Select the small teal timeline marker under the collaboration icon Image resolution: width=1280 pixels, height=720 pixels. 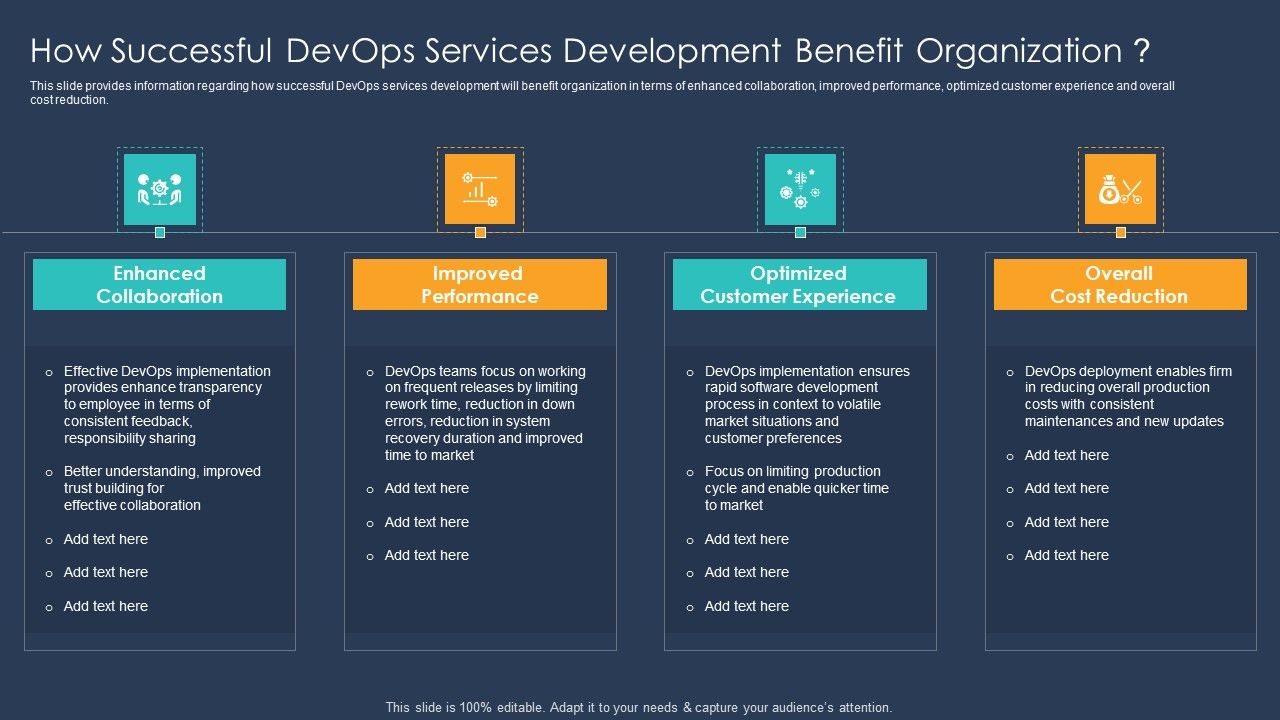pyautogui.click(x=160, y=232)
